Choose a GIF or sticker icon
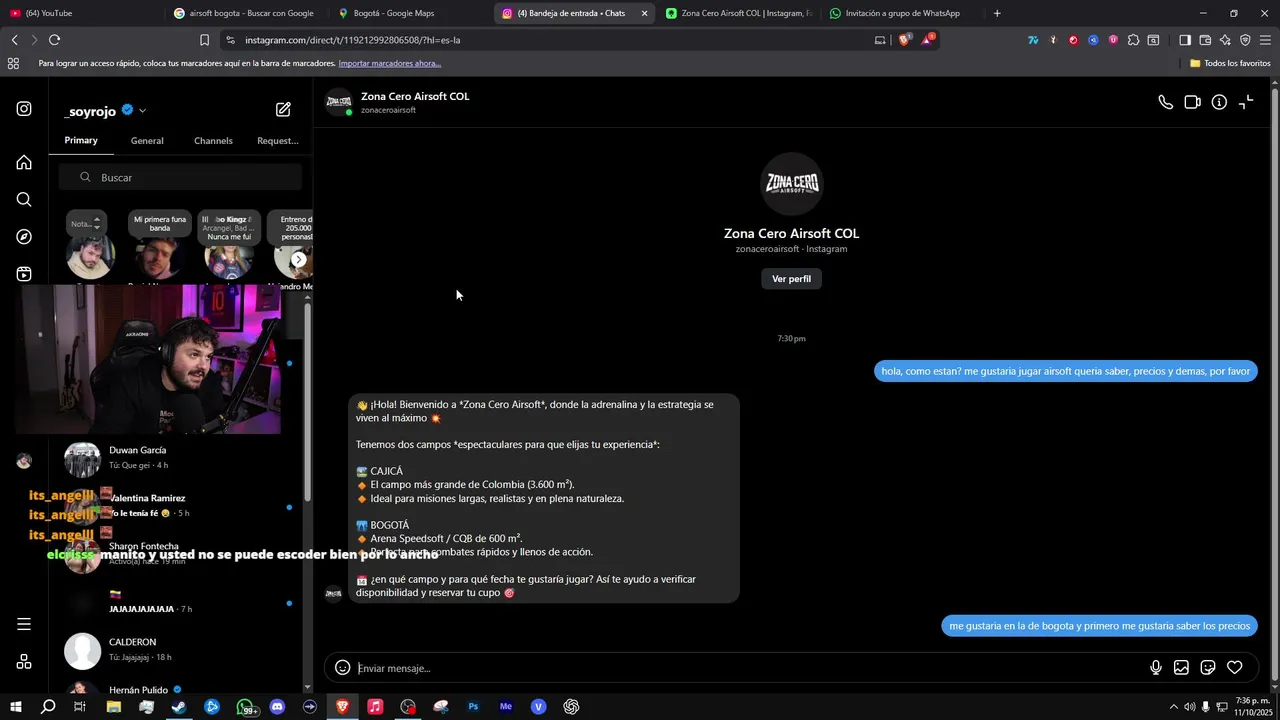 (x=1208, y=668)
